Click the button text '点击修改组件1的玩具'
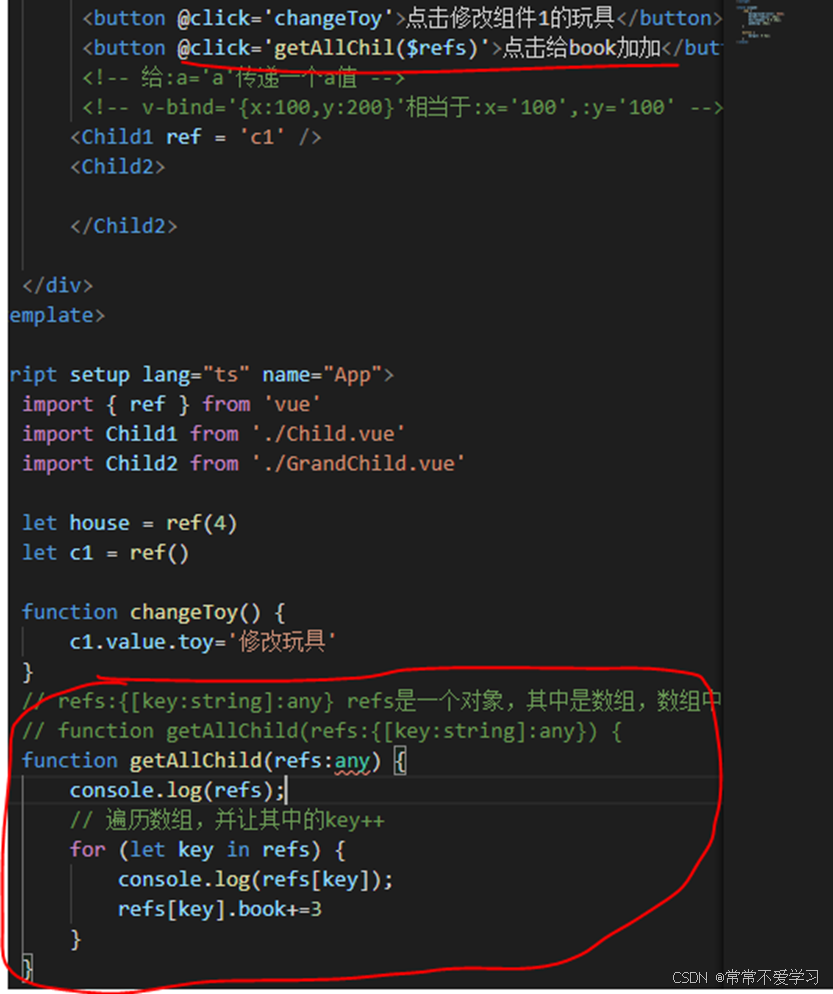 (x=510, y=18)
